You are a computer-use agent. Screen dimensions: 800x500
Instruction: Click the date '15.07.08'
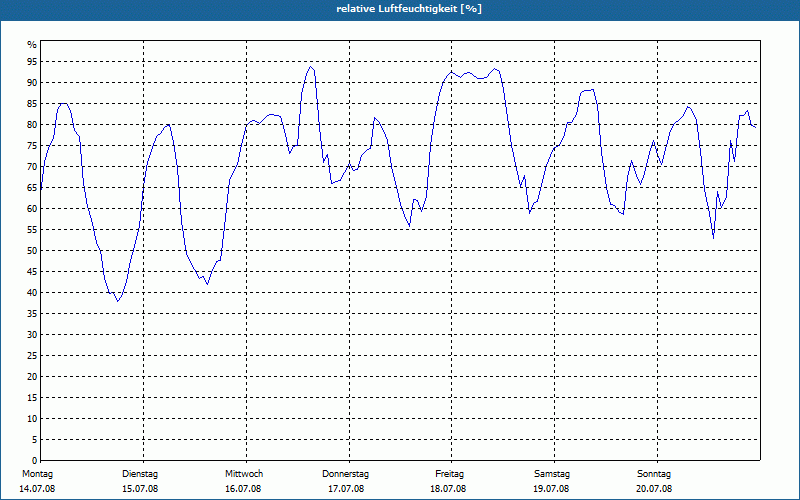(x=140, y=489)
